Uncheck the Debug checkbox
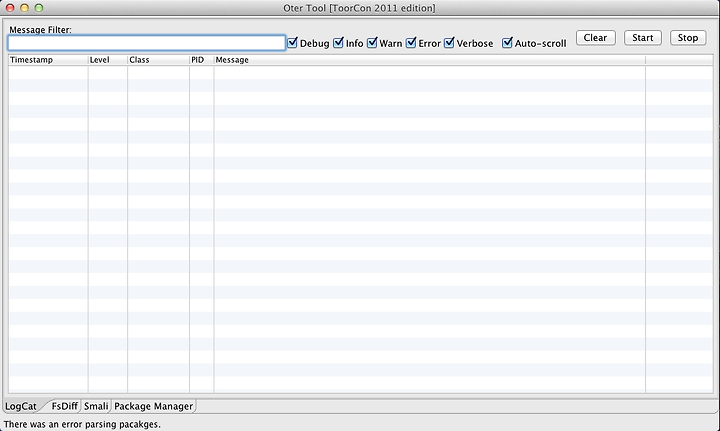This screenshot has width=720, height=431. click(x=292, y=43)
